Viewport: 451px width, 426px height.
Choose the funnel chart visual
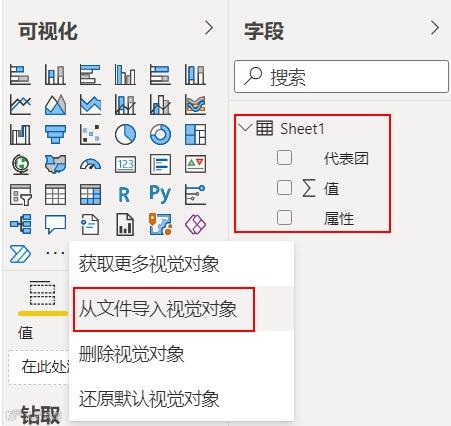[55, 134]
